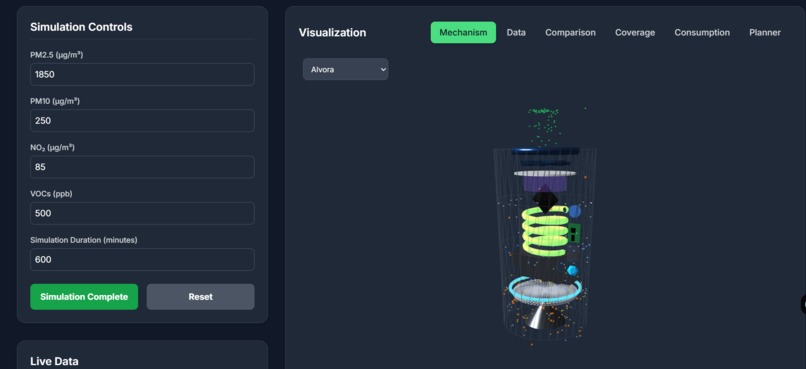Click the Visualization heading
The width and height of the screenshot is (806, 369).
pyautogui.click(x=333, y=32)
